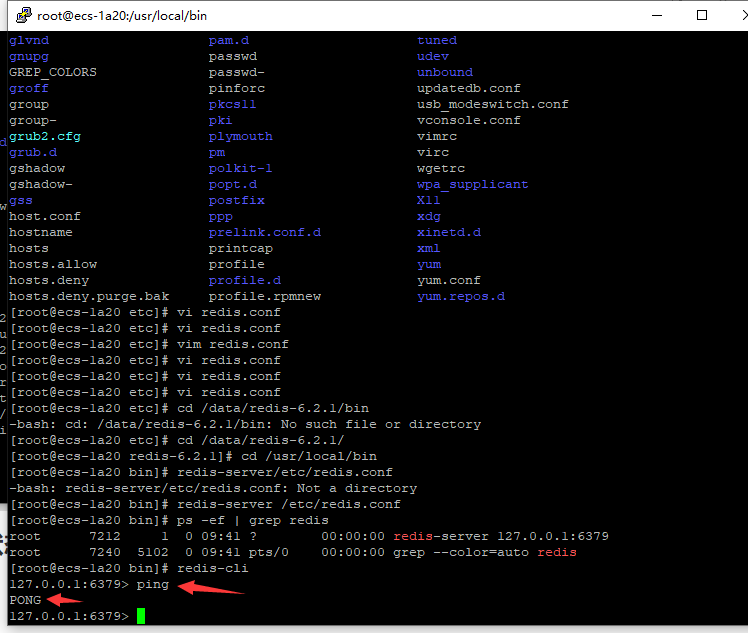
Task: Click the 'vim redis.conf' command line
Action: coord(233,344)
